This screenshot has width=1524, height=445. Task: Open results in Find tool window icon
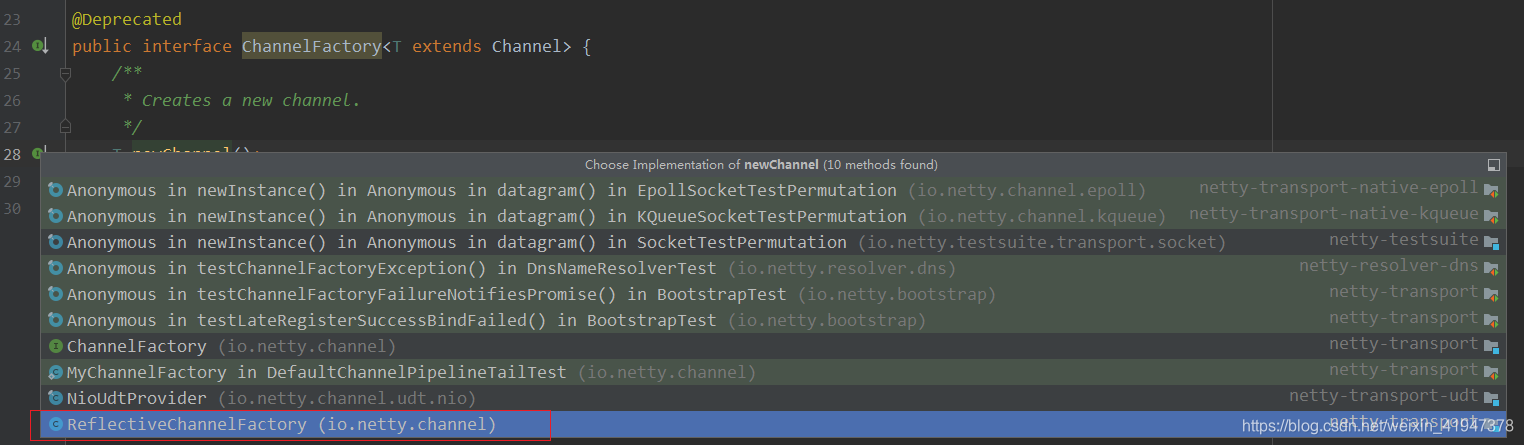[1494, 165]
